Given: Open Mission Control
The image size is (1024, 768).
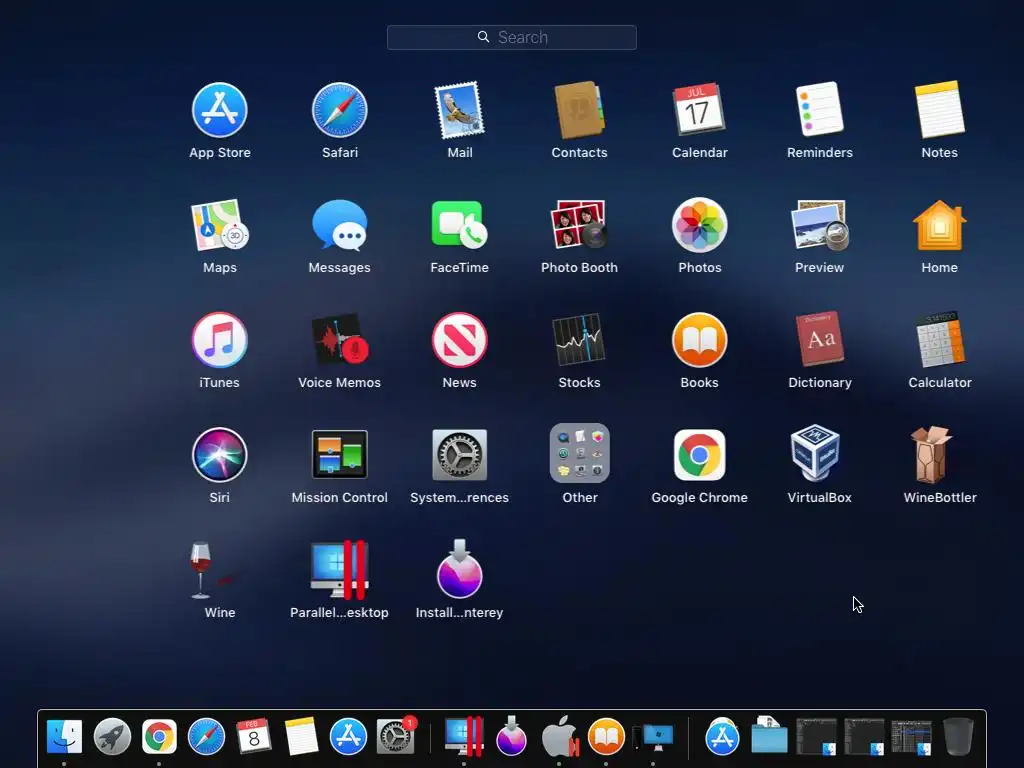Looking at the screenshot, I should pos(340,455).
